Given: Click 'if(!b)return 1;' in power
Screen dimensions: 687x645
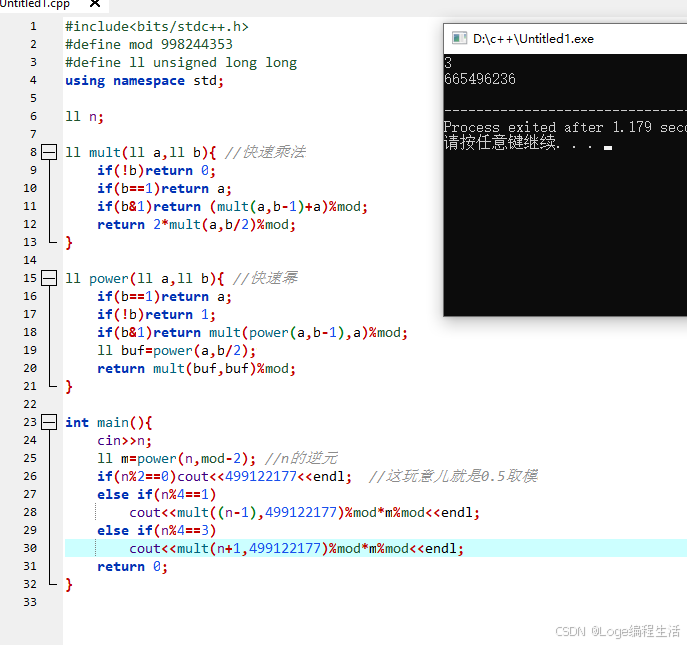Looking at the screenshot, I should (x=156, y=314).
